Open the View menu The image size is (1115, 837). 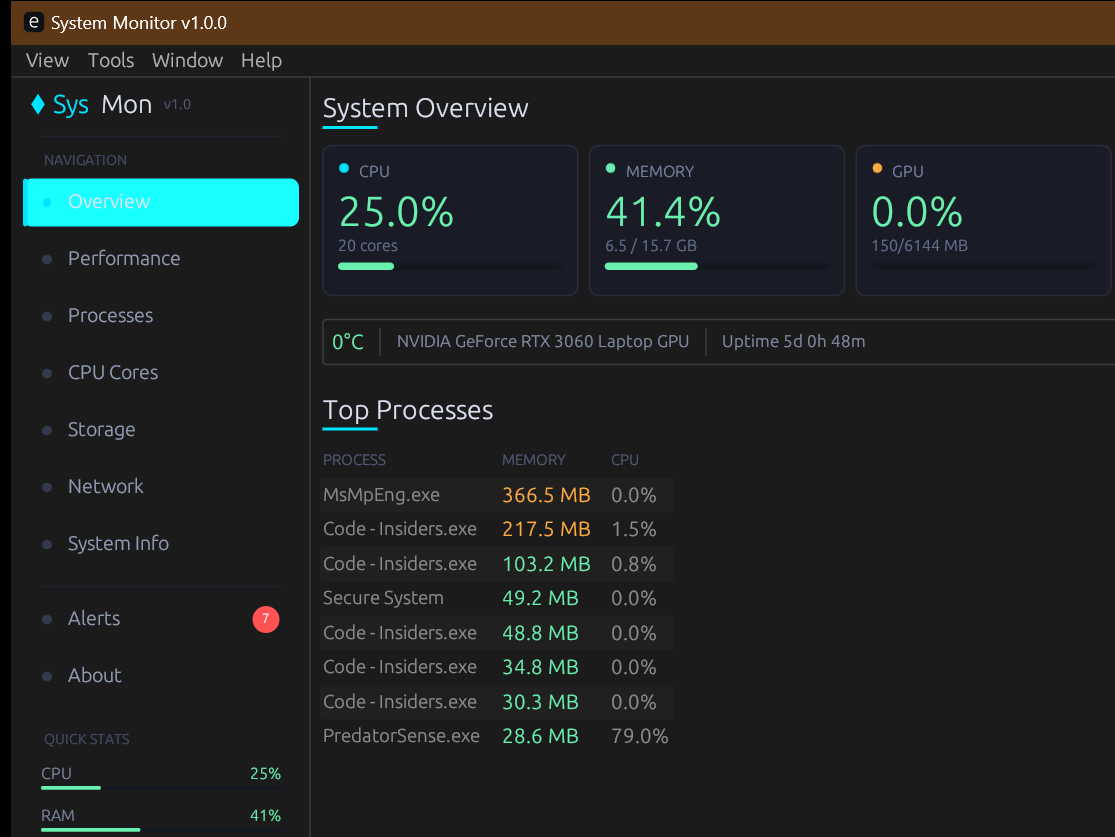pos(46,60)
